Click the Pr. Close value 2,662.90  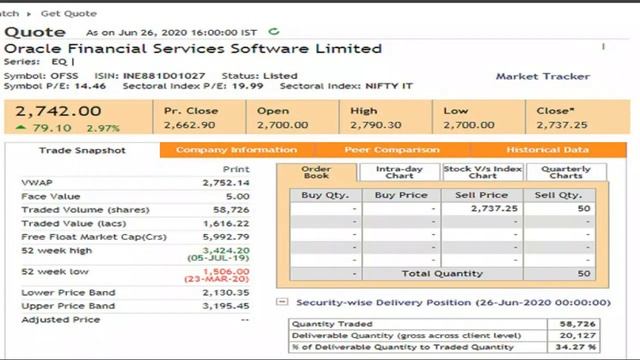(189, 125)
